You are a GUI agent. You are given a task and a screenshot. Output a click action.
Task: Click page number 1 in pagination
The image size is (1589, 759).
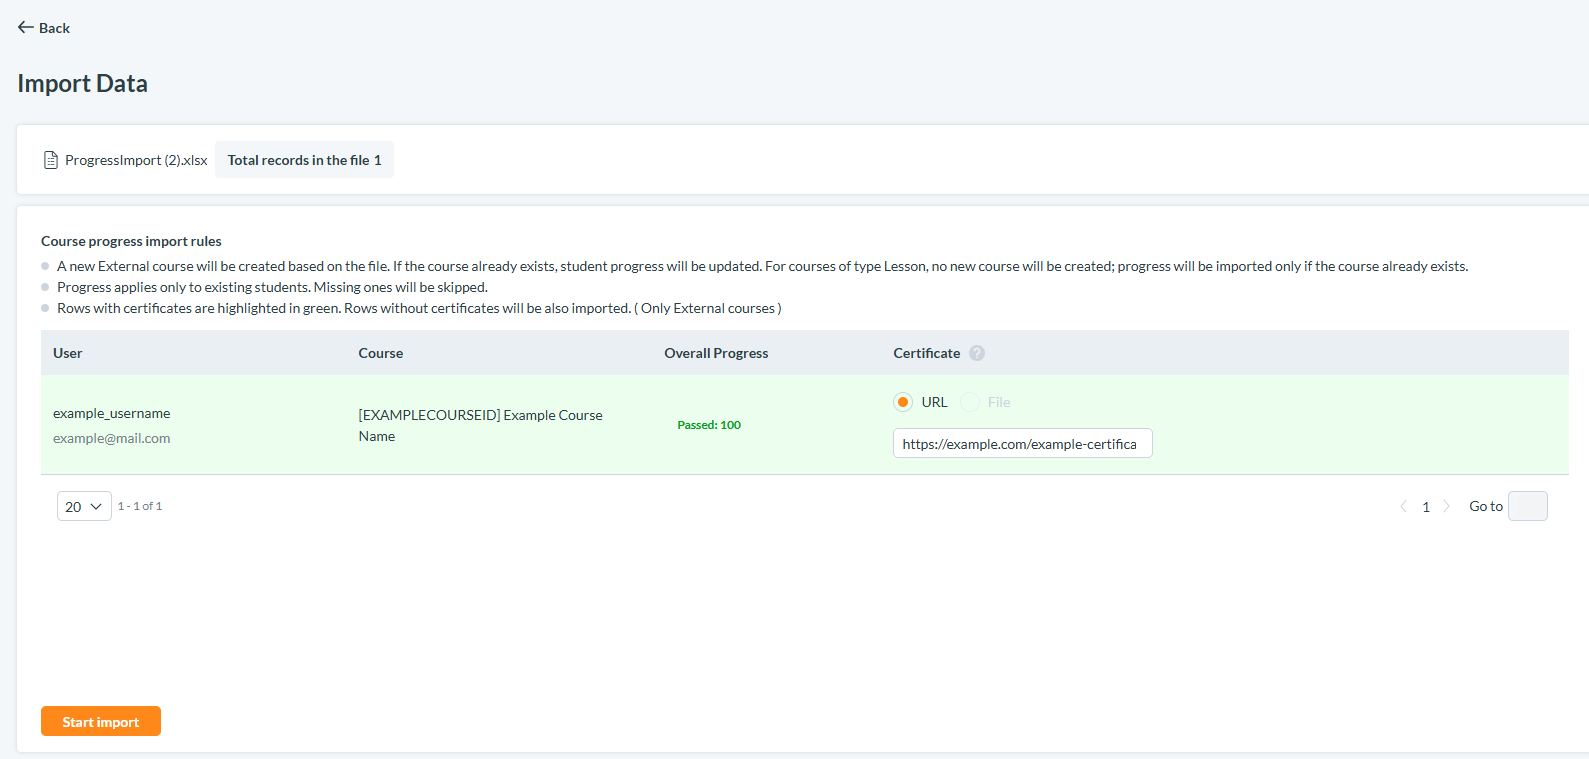pyautogui.click(x=1426, y=507)
